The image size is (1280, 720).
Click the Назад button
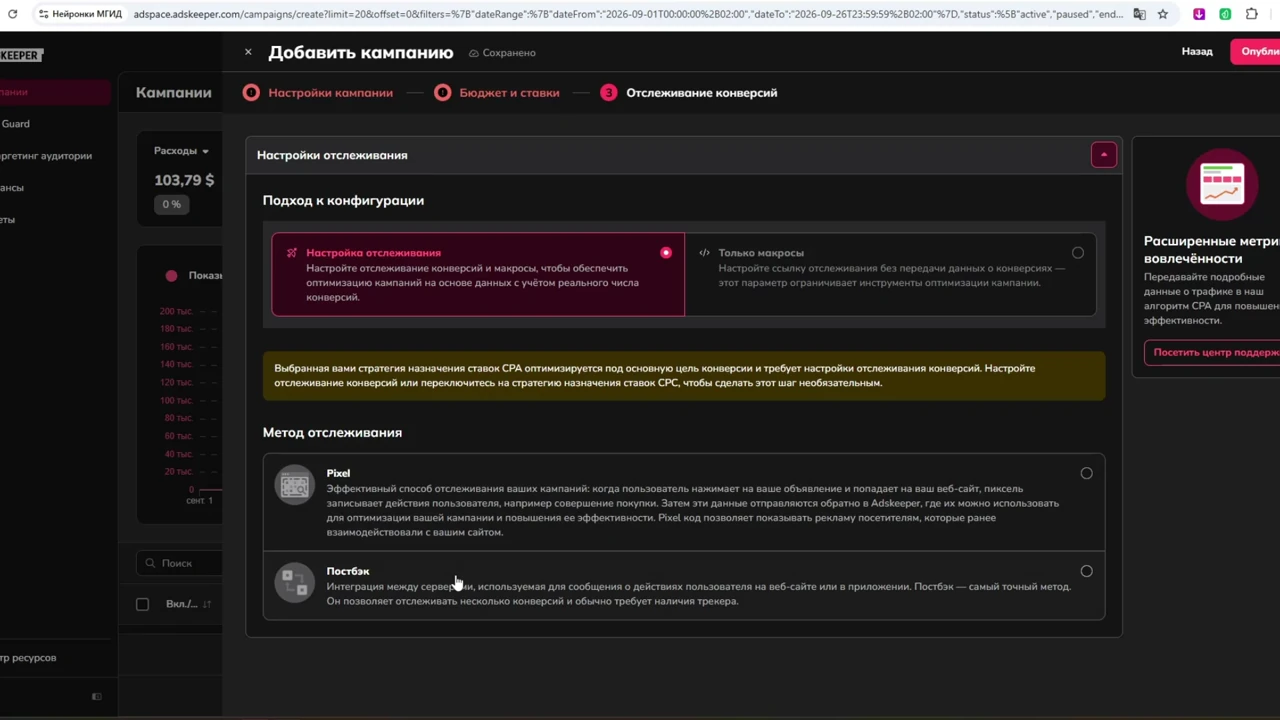[1197, 52]
